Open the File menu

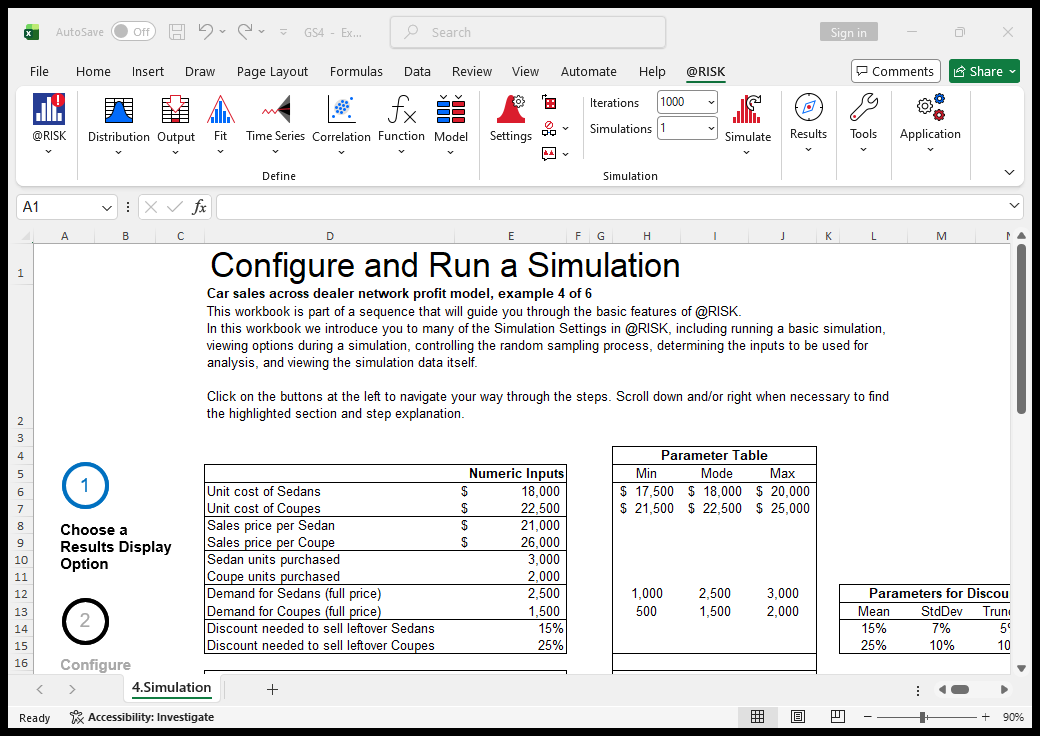coord(39,72)
